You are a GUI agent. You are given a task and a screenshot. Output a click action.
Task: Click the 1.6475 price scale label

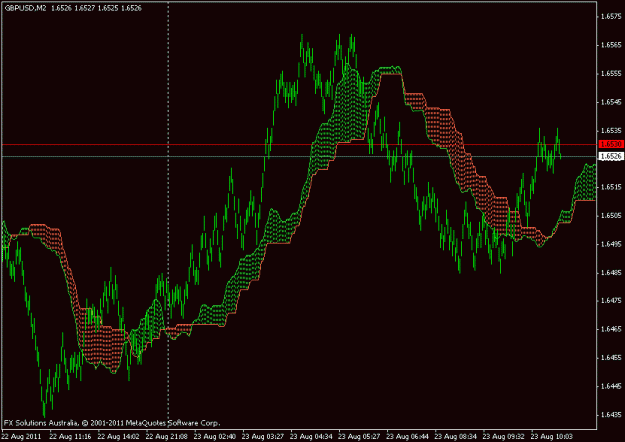tap(611, 301)
